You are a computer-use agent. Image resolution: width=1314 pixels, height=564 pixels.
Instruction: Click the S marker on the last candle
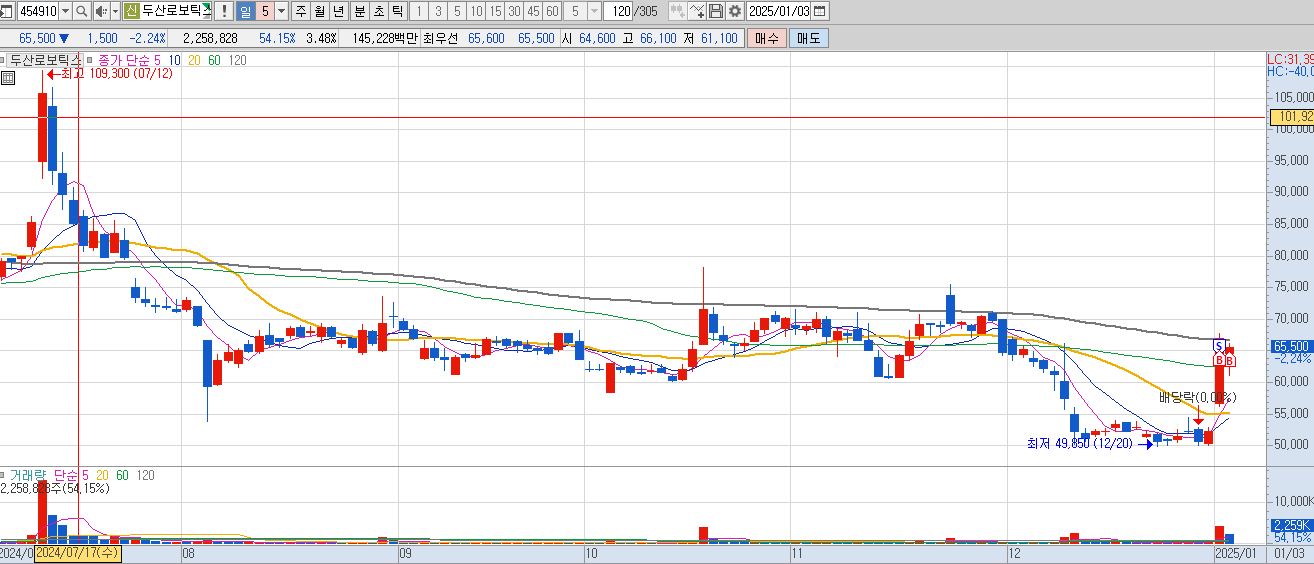click(1219, 346)
